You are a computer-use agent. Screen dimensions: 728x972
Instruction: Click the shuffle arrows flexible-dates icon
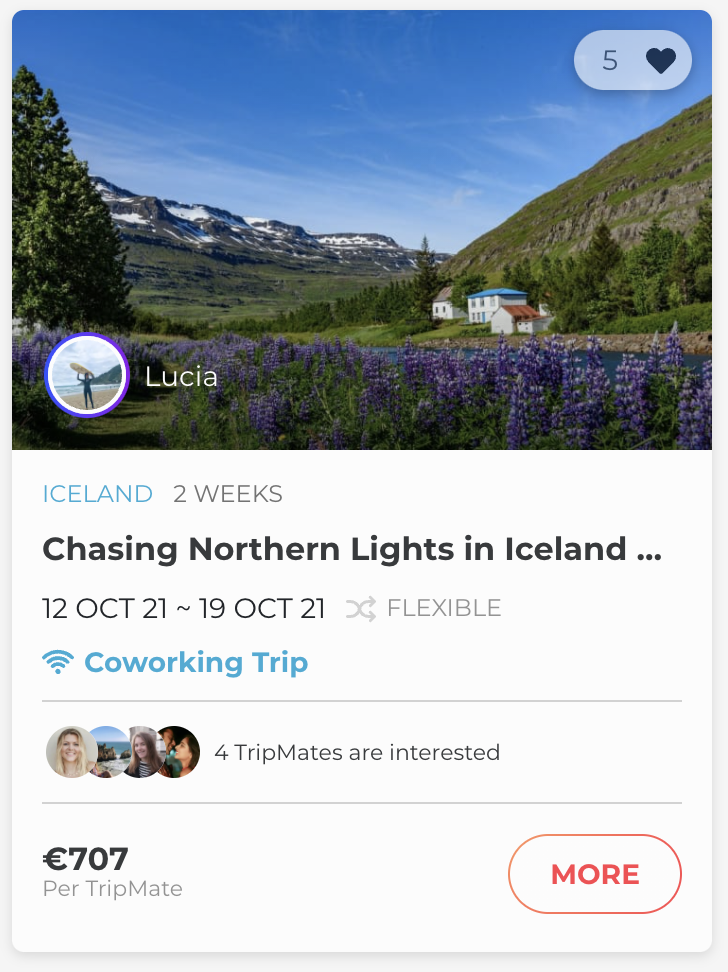[x=360, y=608]
